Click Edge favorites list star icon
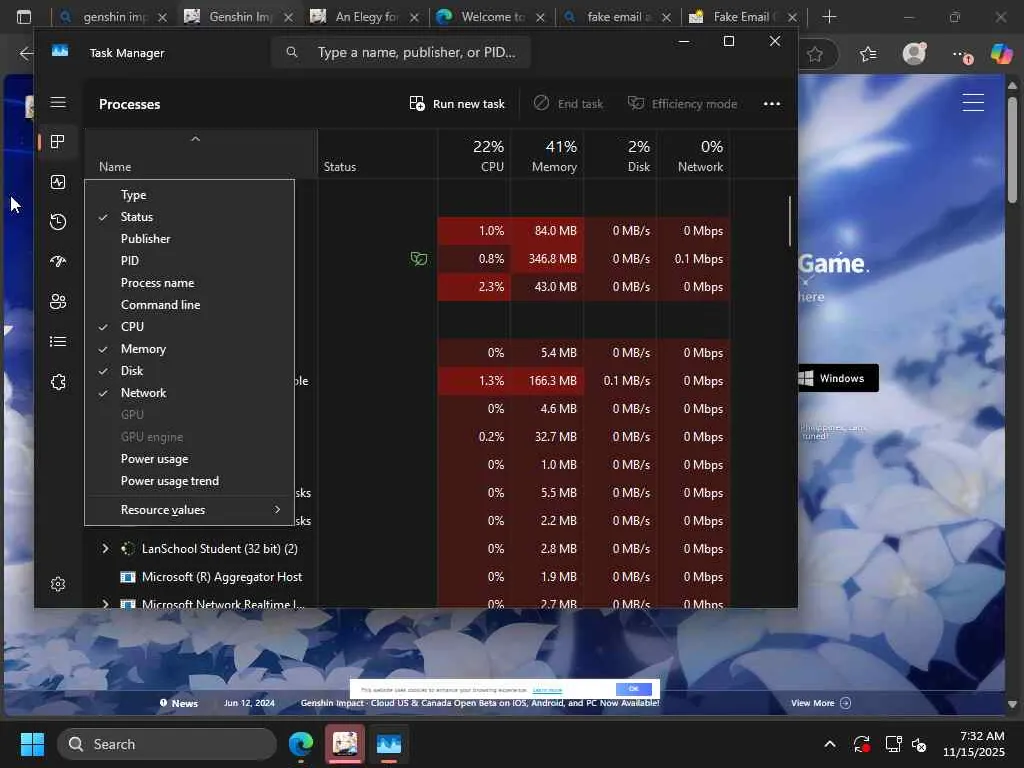 tap(868, 54)
